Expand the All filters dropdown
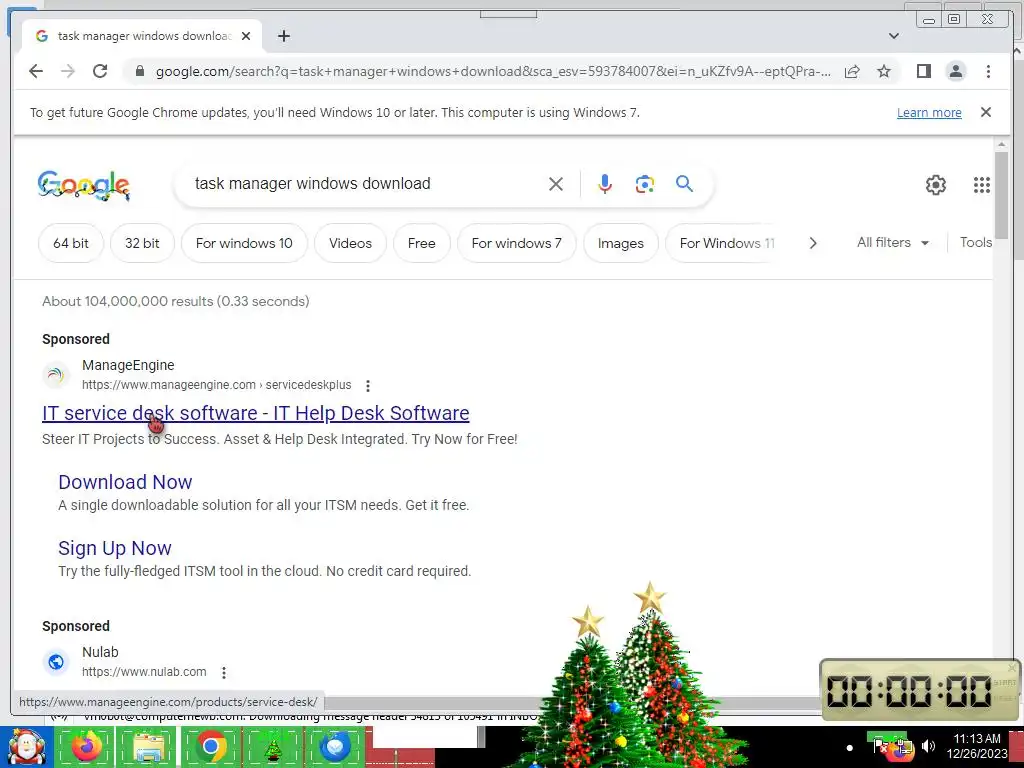The width and height of the screenshot is (1024, 768). point(893,242)
